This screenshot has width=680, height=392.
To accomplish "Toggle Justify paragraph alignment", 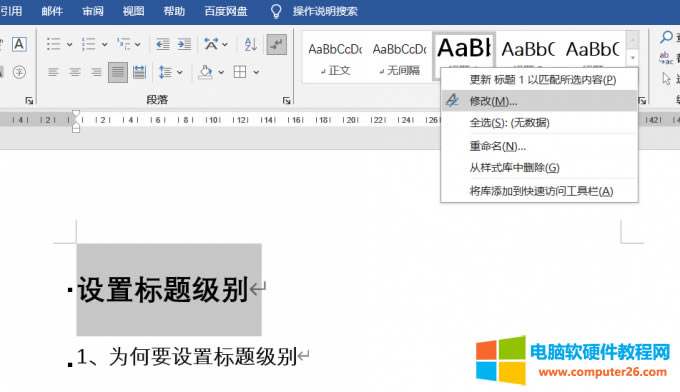I will (x=118, y=72).
